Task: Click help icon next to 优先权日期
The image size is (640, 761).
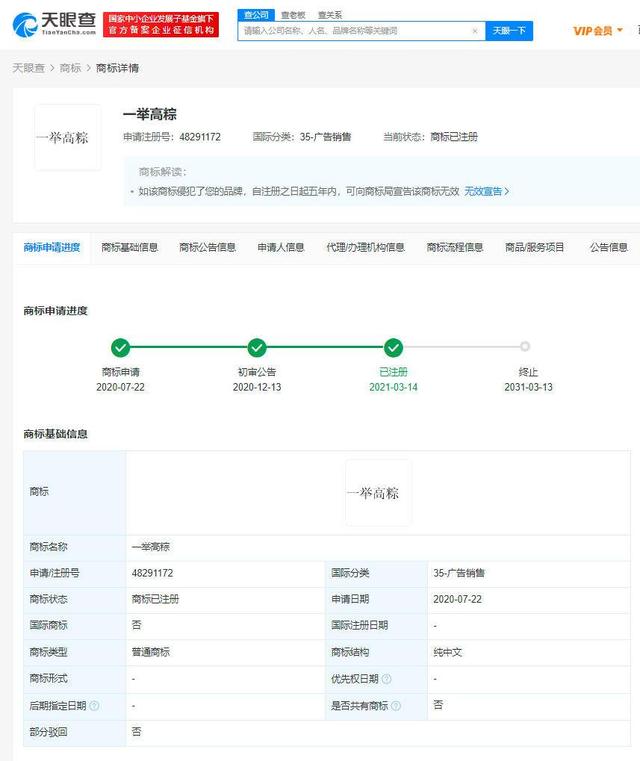Action: pos(386,679)
